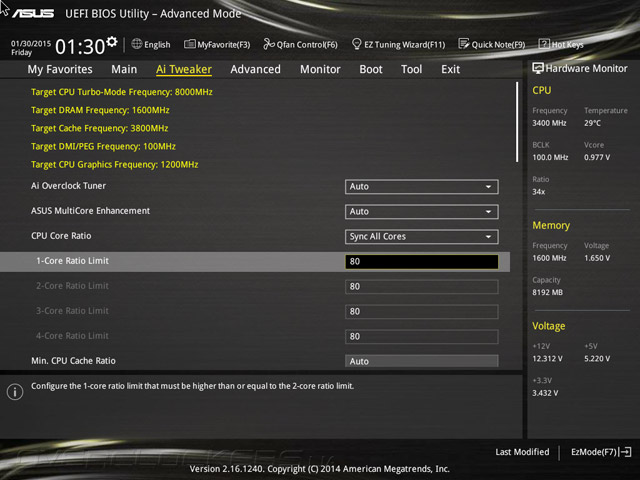This screenshot has width=640, height=480.
Task: Switch to EzMode(F7)
Action: (601, 452)
